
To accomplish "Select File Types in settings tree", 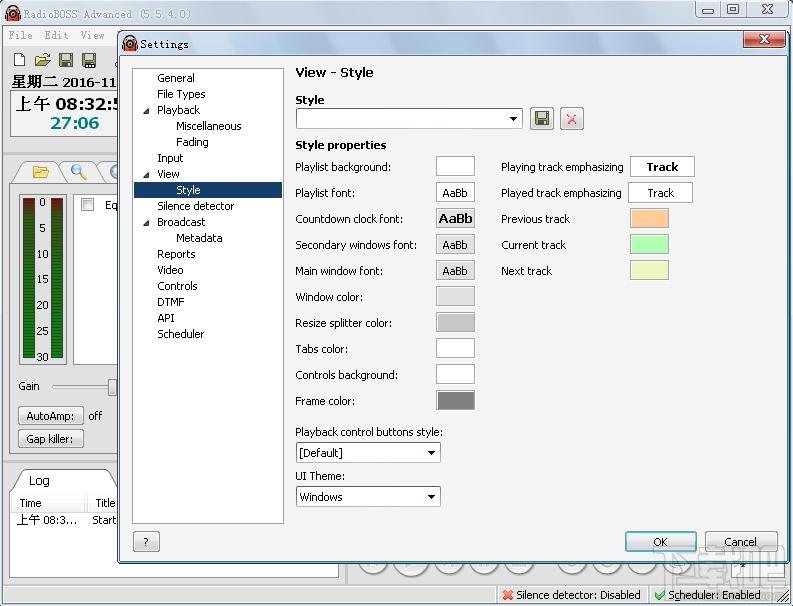I will tap(181, 94).
